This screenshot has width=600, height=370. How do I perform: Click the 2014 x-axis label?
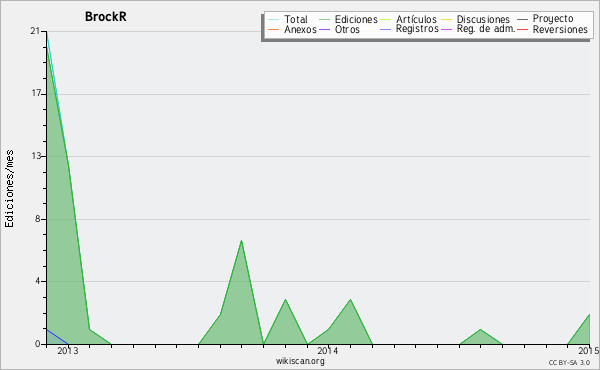(328, 351)
